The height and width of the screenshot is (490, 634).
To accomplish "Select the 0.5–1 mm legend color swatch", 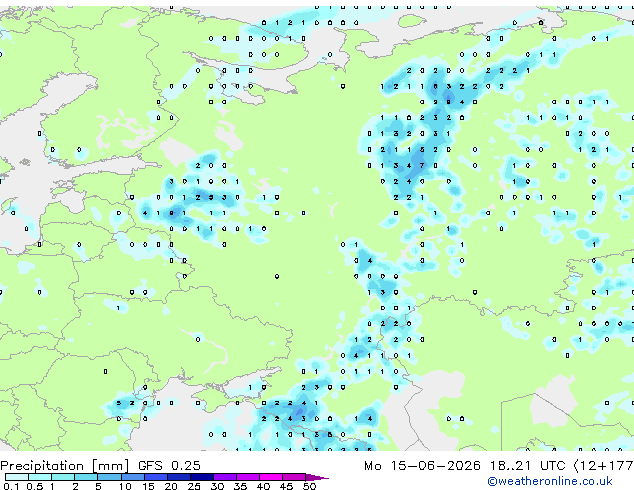I will pyautogui.click(x=40, y=477).
